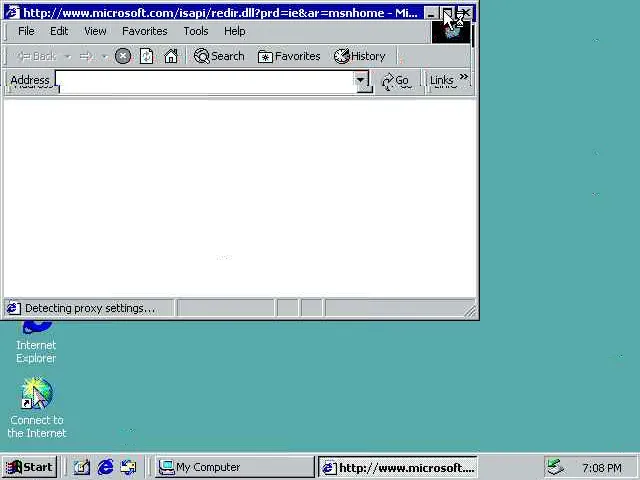Open the Help menu
This screenshot has height=480, width=640.
pyautogui.click(x=235, y=31)
